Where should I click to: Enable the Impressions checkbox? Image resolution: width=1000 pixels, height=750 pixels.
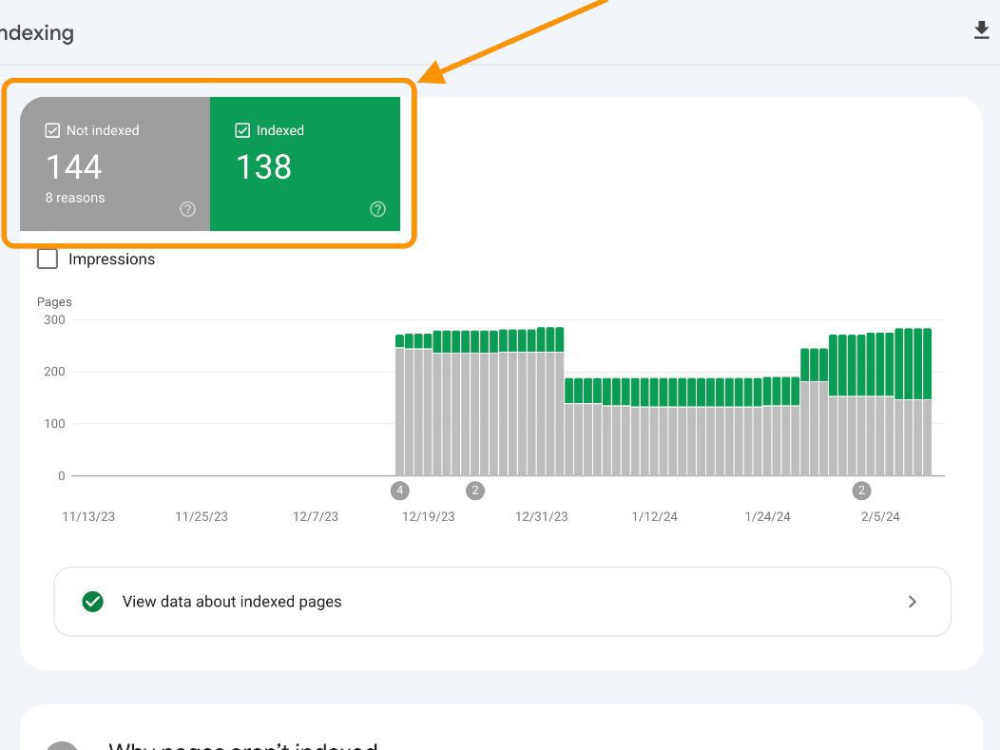pos(47,259)
